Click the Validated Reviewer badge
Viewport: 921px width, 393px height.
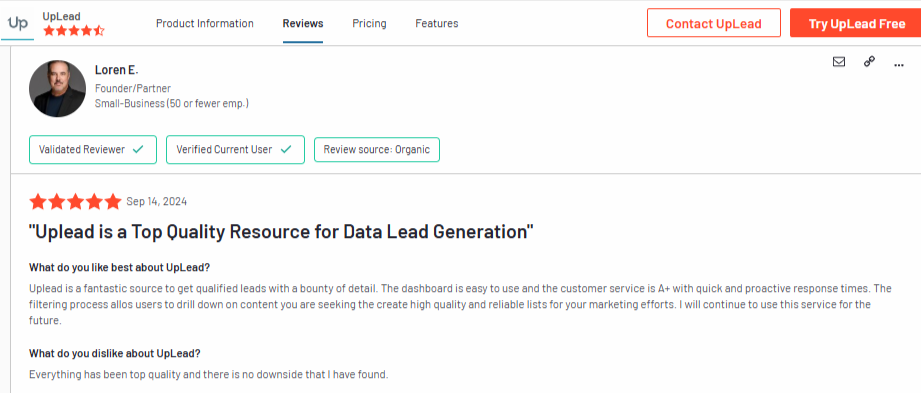click(x=93, y=149)
